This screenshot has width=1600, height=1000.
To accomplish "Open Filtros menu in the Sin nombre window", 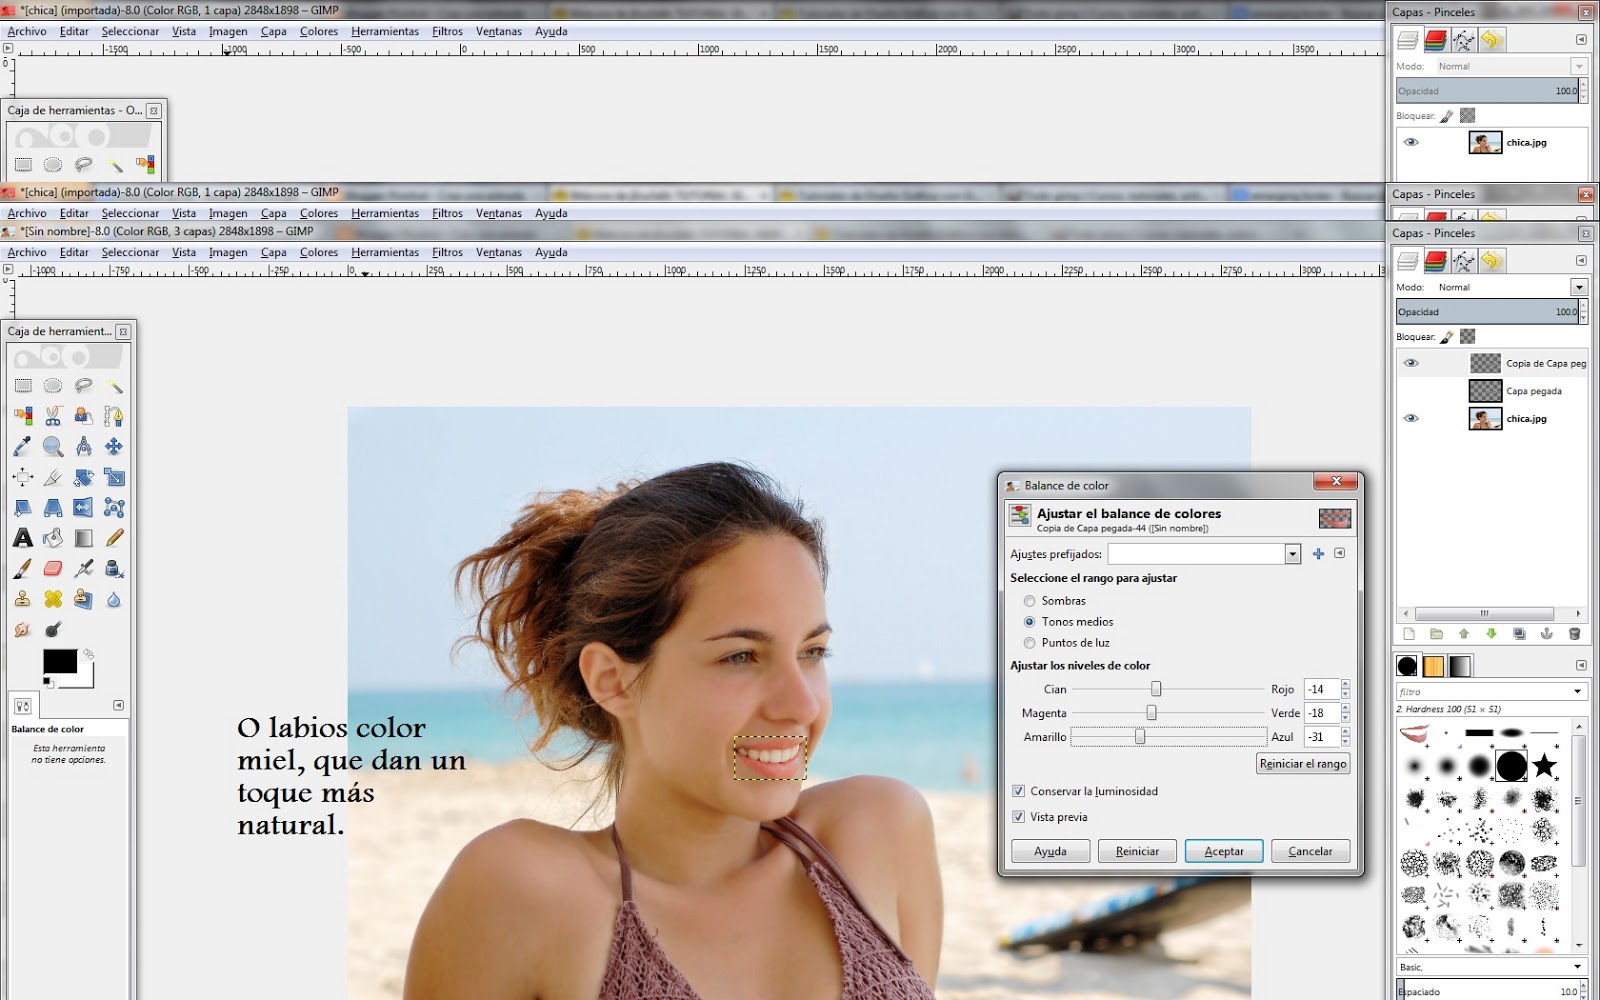I will [447, 252].
